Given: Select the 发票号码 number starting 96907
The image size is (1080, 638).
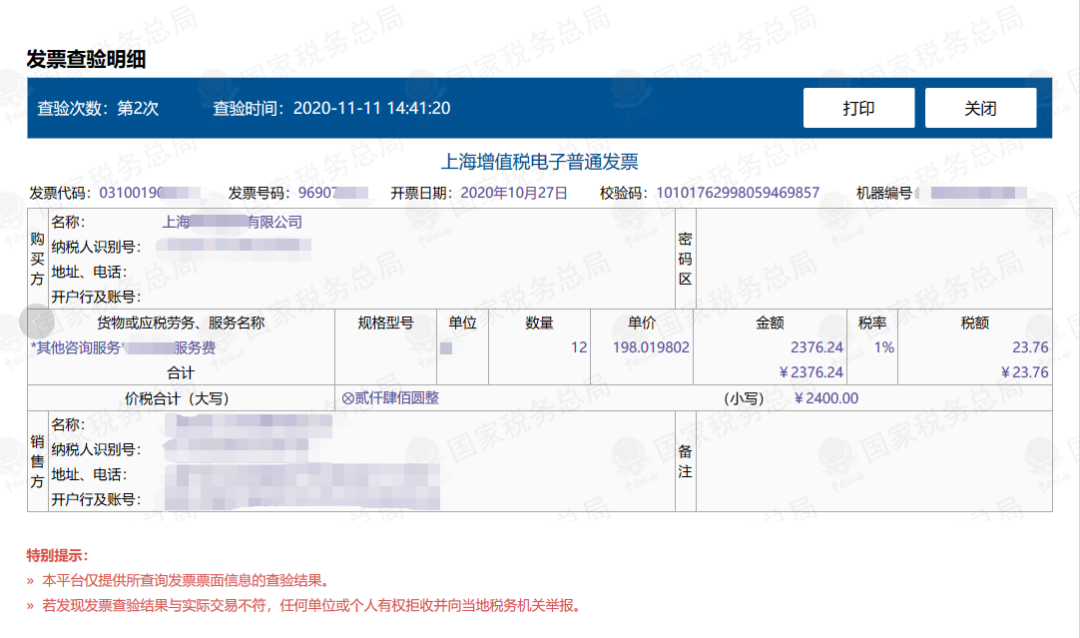Looking at the screenshot, I should [x=330, y=193].
